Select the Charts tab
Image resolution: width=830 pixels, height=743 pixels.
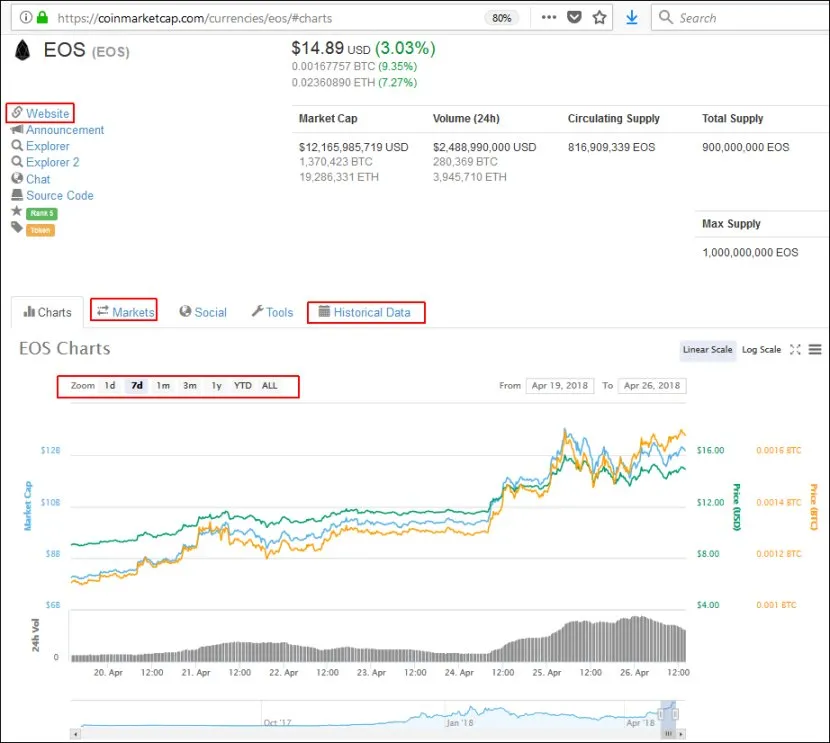coord(47,312)
